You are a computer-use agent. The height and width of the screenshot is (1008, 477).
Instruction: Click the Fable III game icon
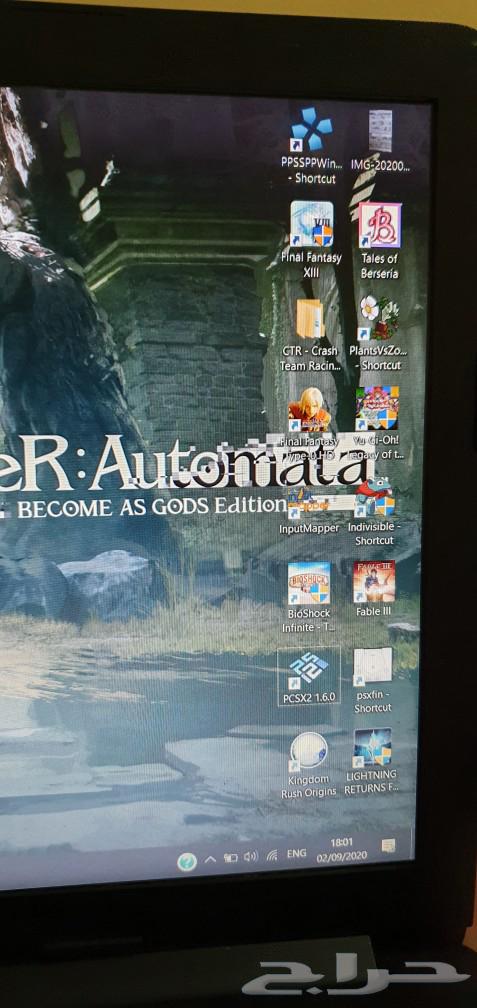pyautogui.click(x=374, y=582)
